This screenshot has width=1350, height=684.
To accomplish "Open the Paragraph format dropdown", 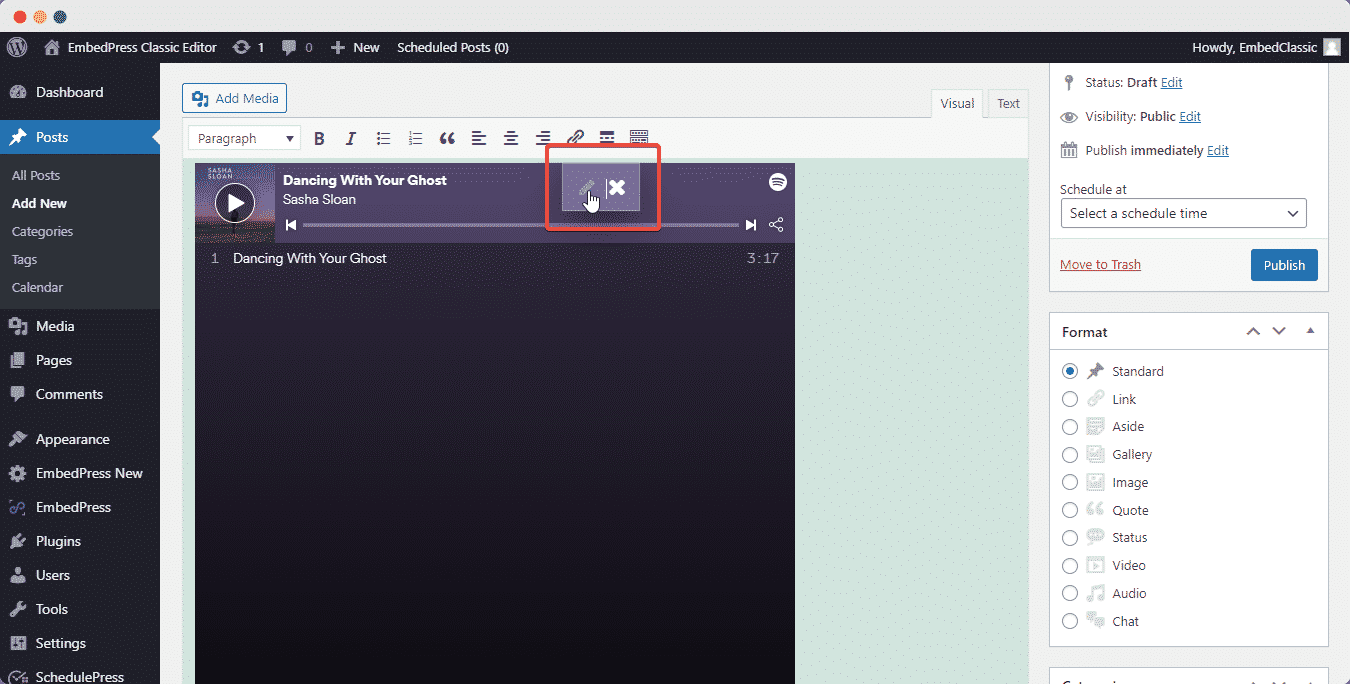I will coord(244,138).
